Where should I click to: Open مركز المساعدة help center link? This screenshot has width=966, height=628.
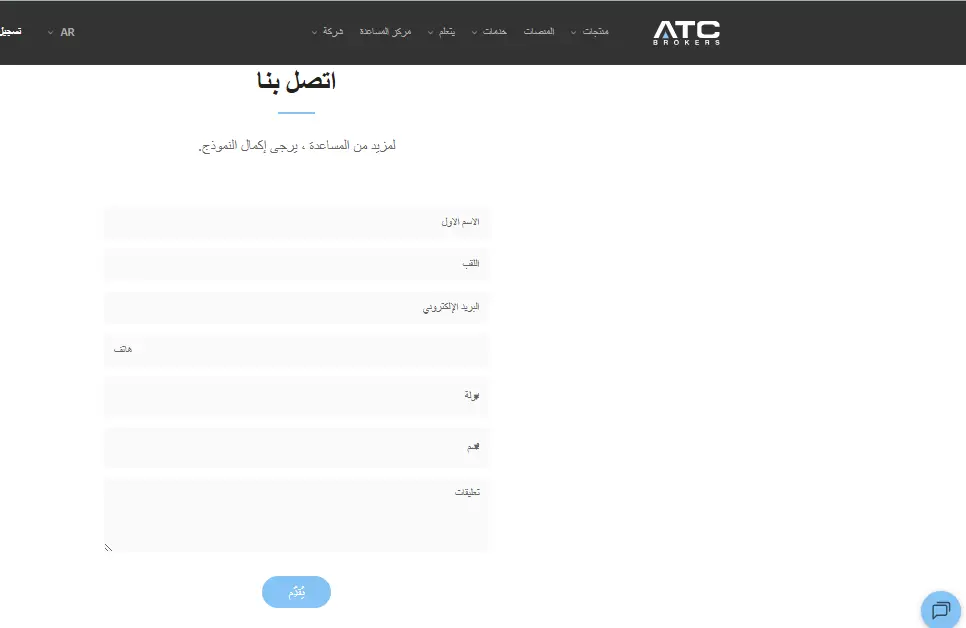[385, 31]
